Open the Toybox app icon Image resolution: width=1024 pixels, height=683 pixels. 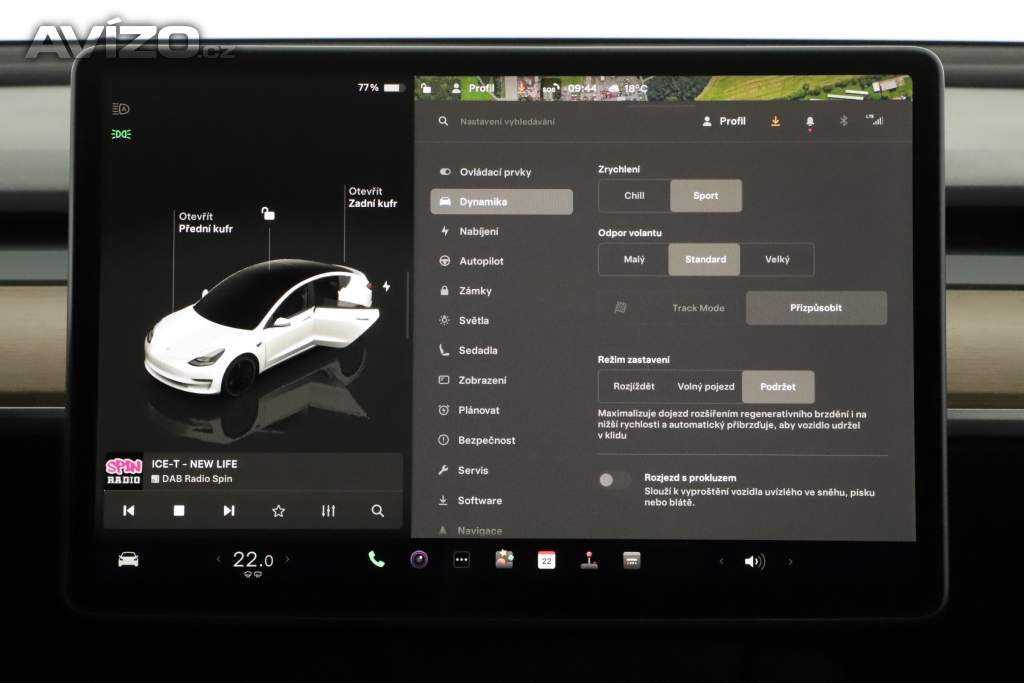[504, 560]
